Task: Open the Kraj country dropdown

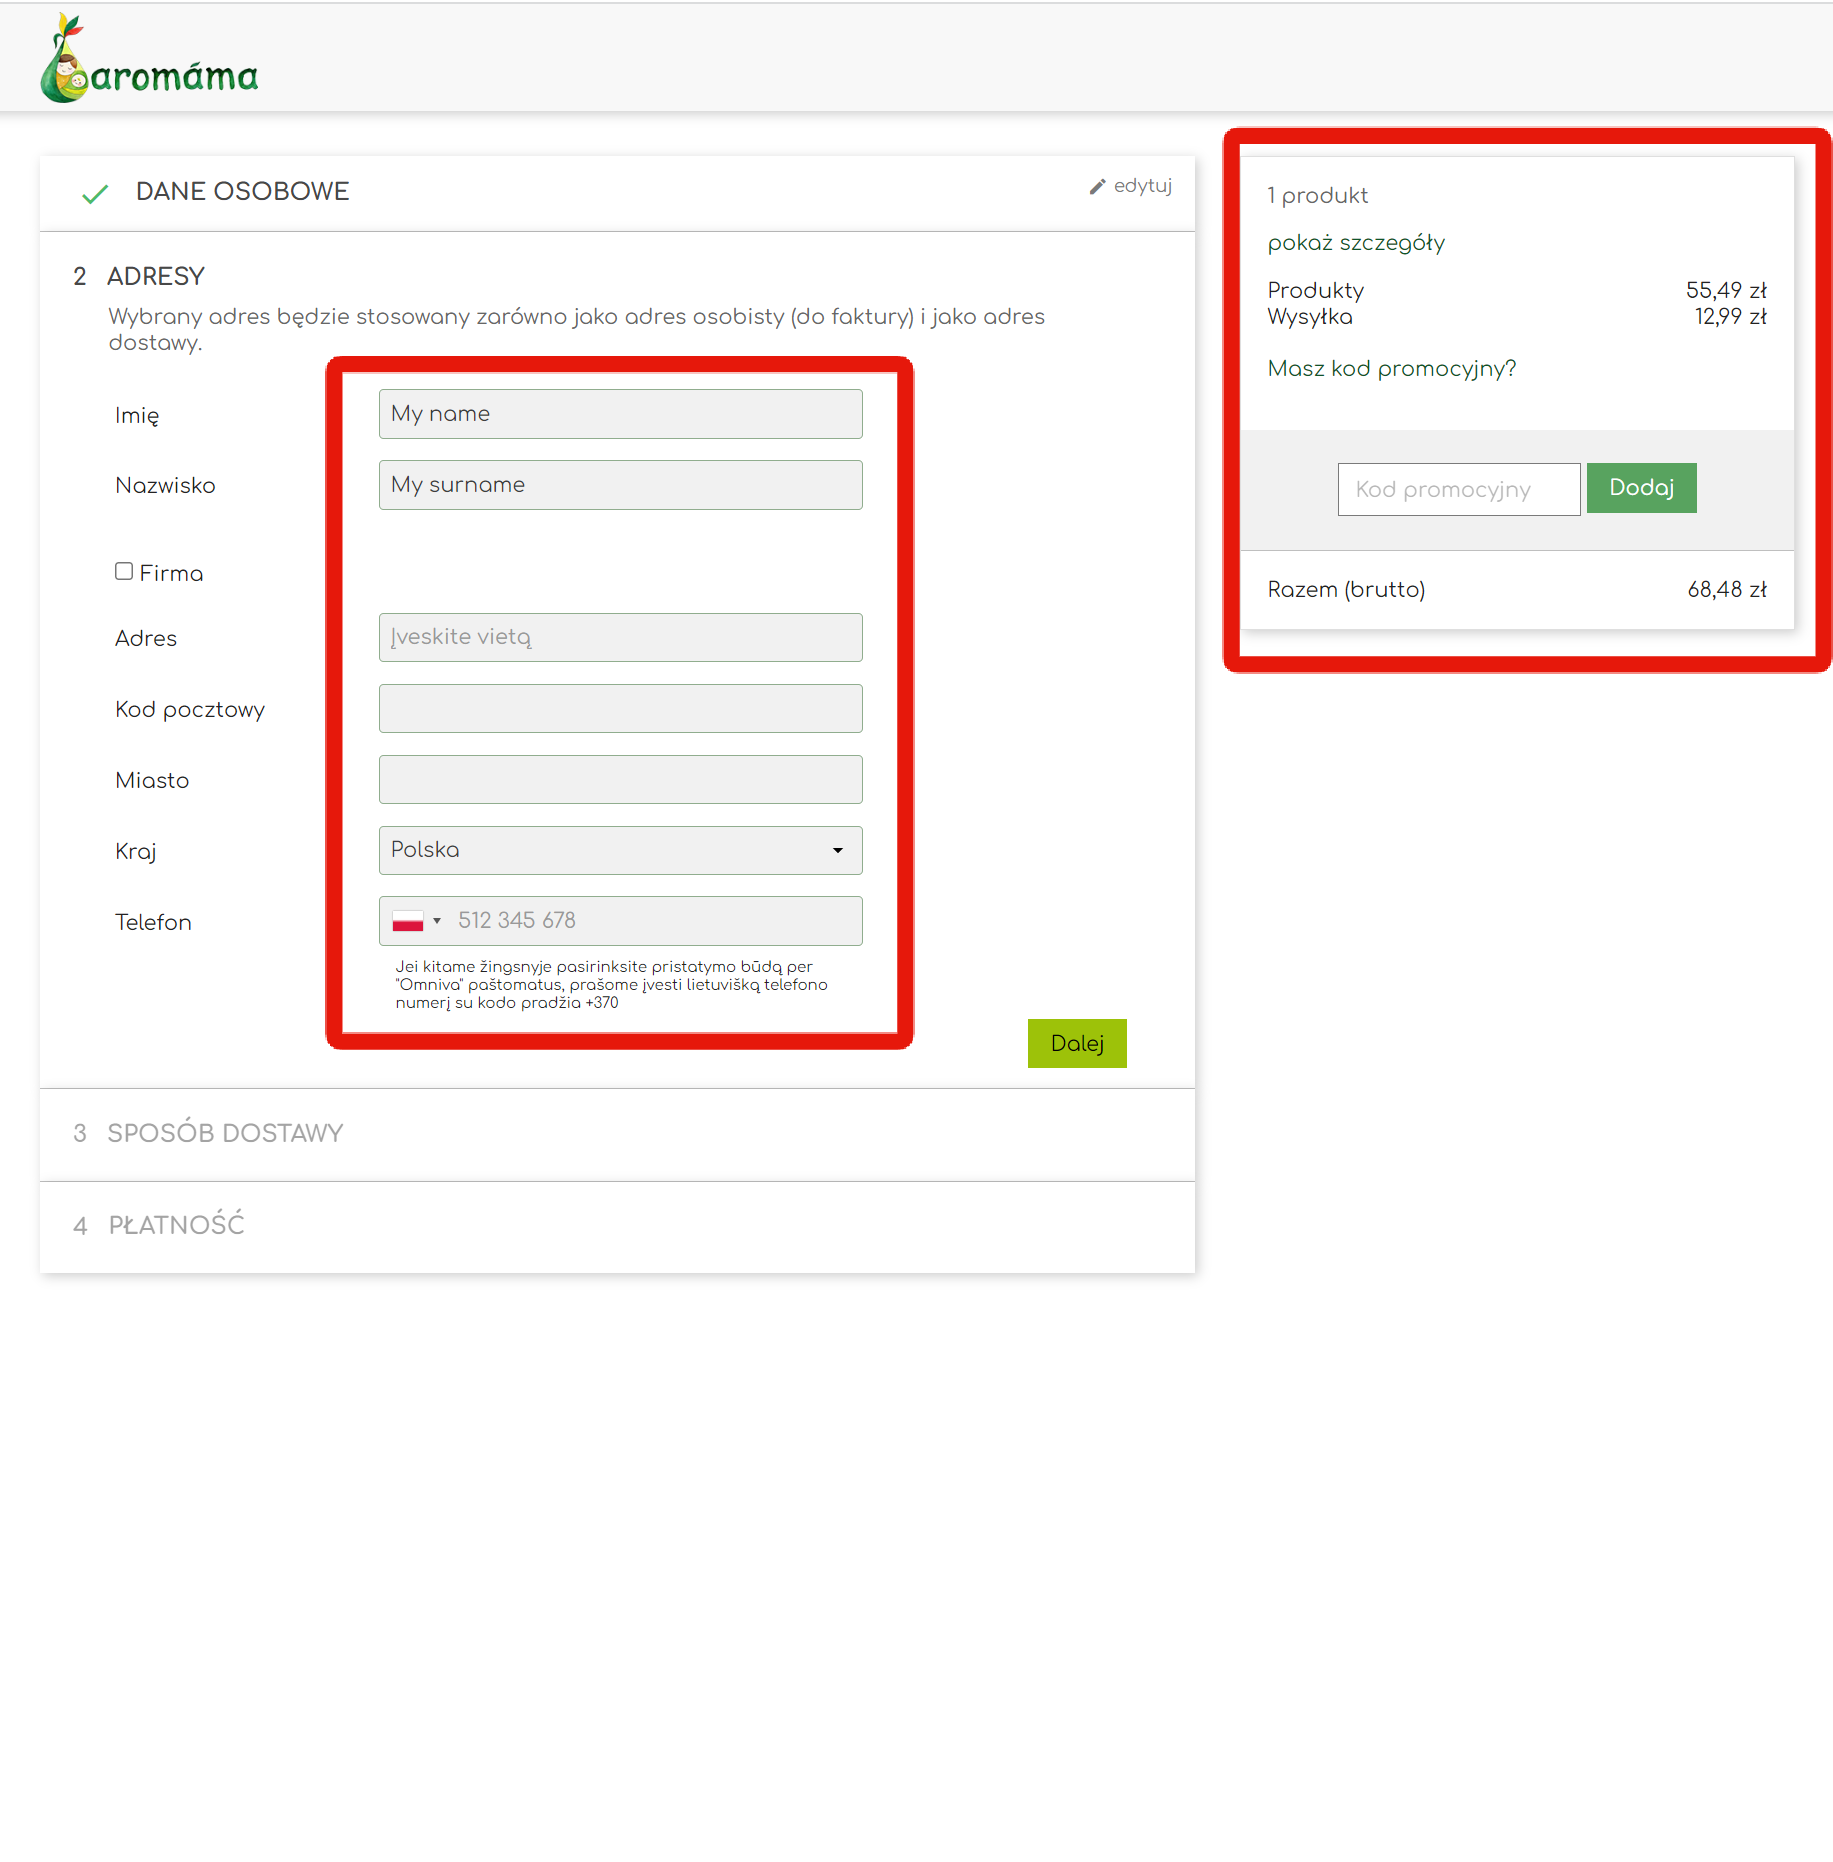Action: (620, 850)
